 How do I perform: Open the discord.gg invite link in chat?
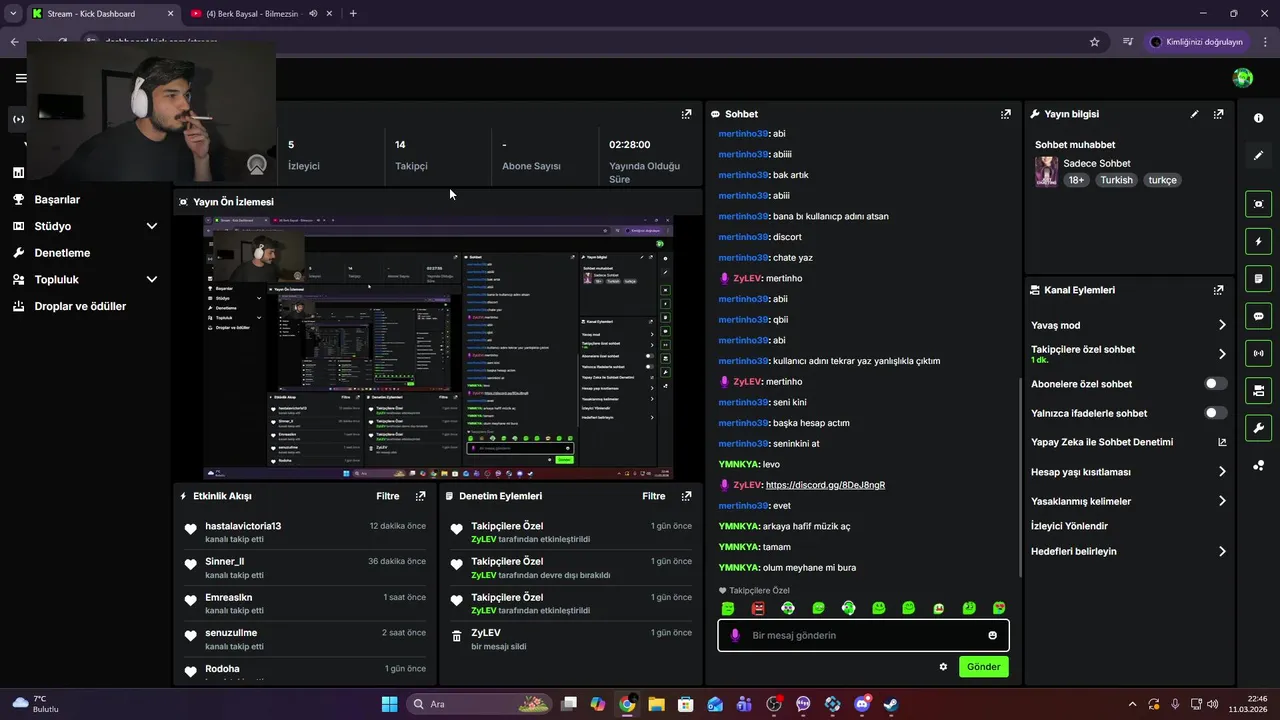click(x=825, y=485)
